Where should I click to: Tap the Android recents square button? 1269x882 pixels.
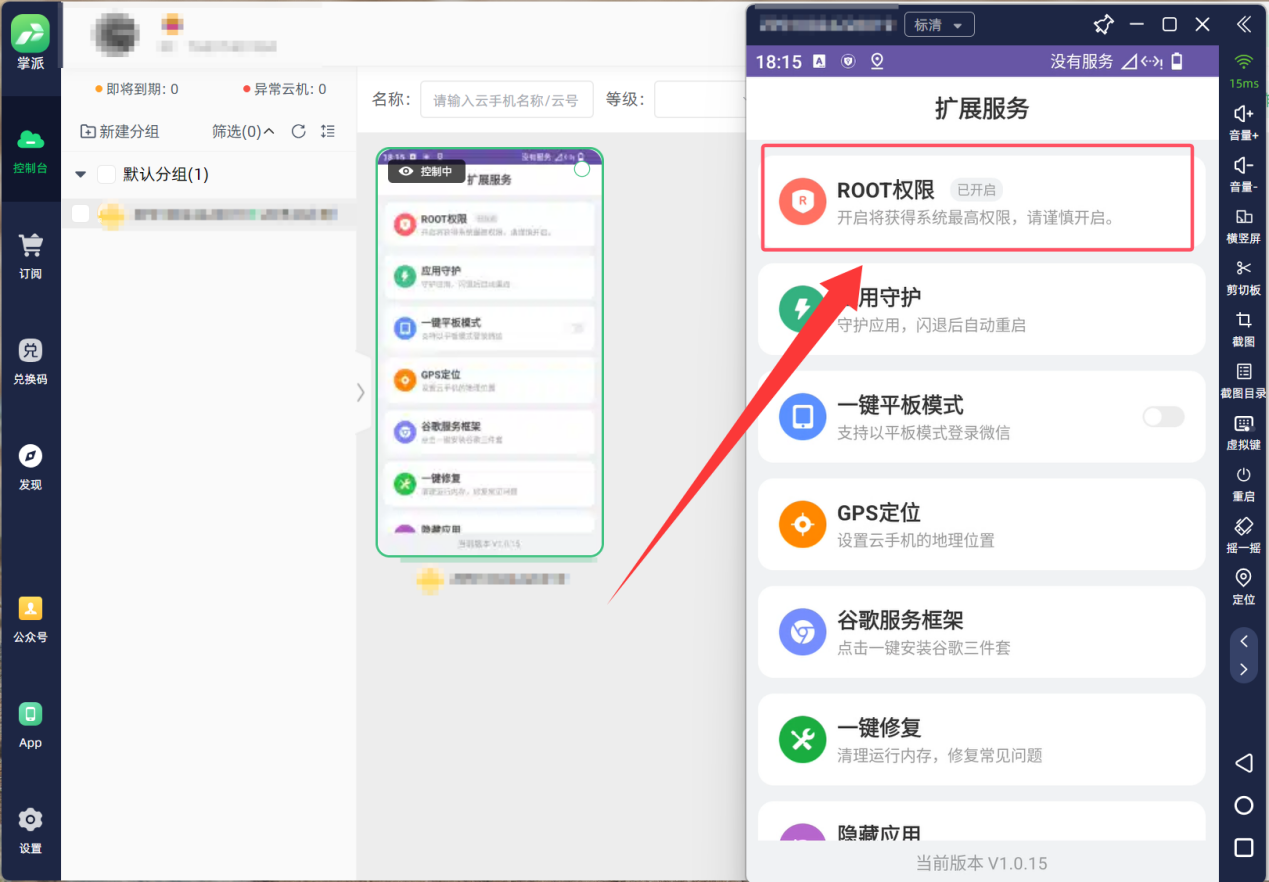coord(1244,848)
